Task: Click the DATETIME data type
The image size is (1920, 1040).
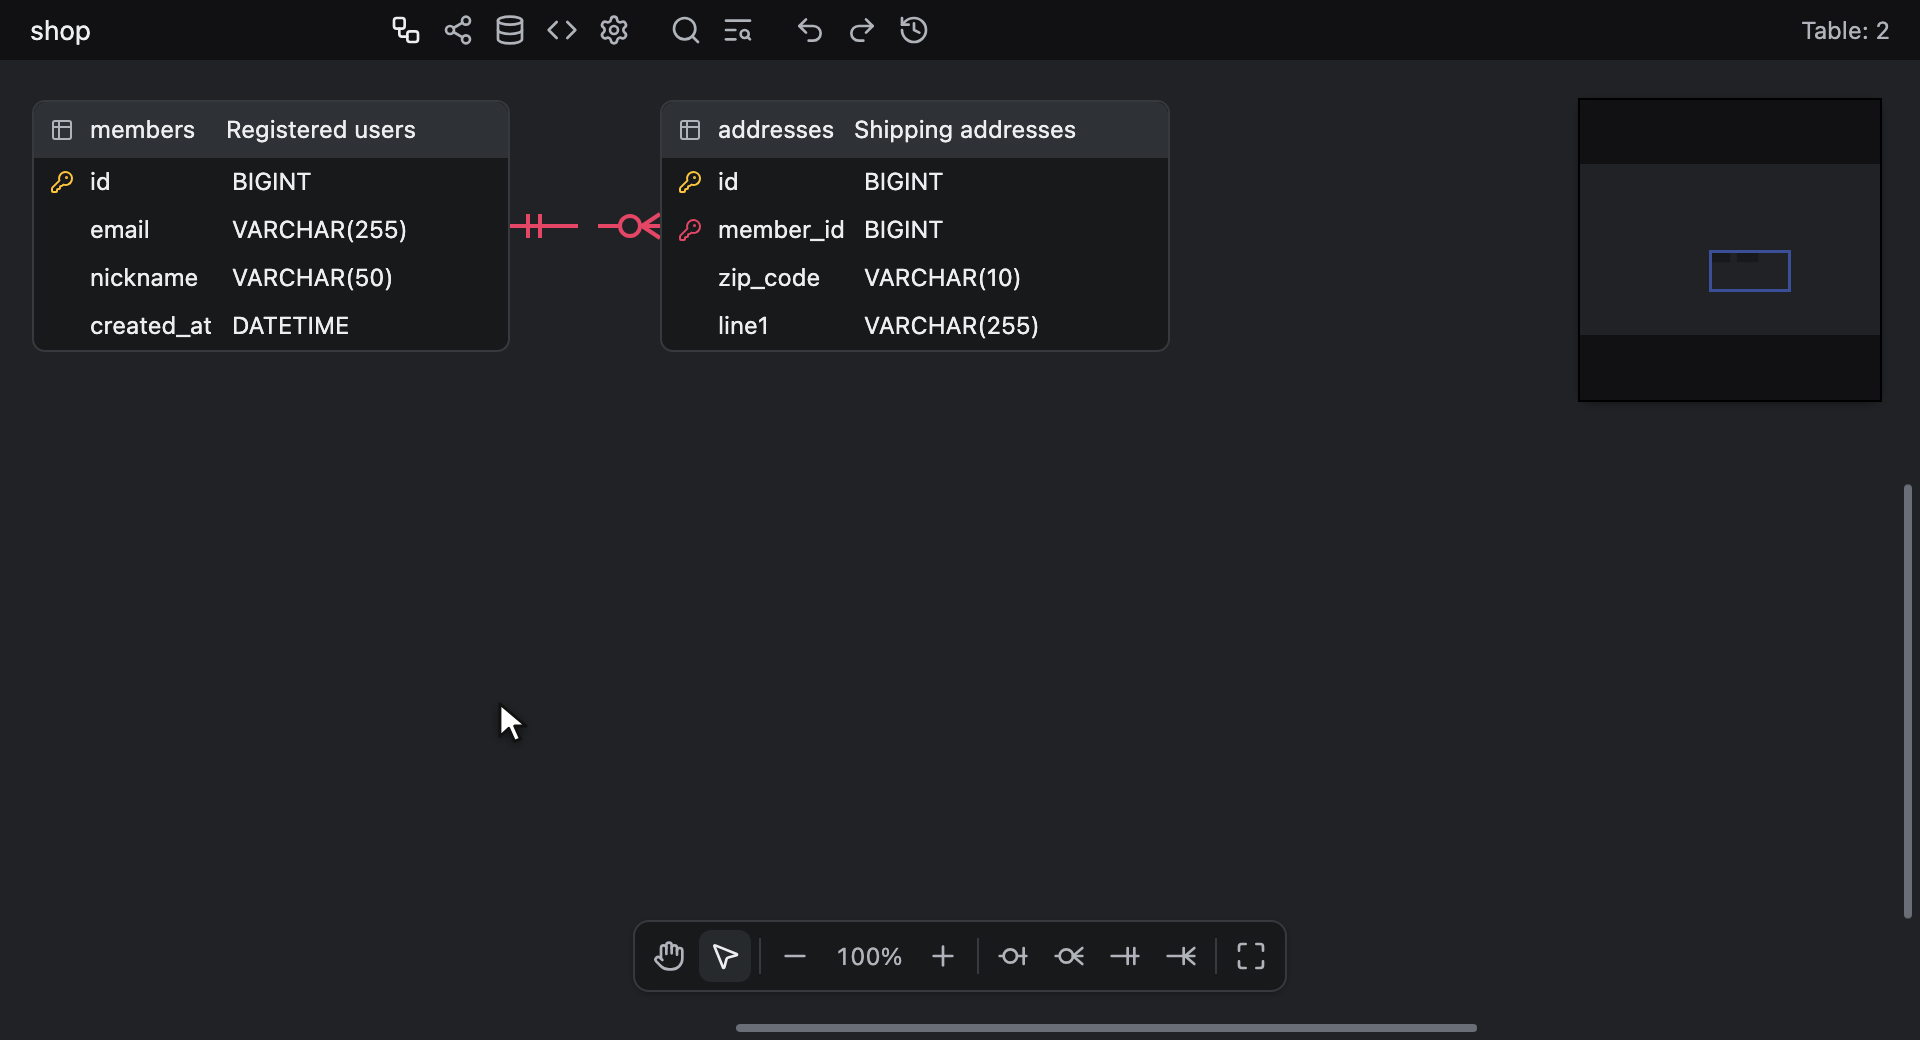Action: click(291, 326)
